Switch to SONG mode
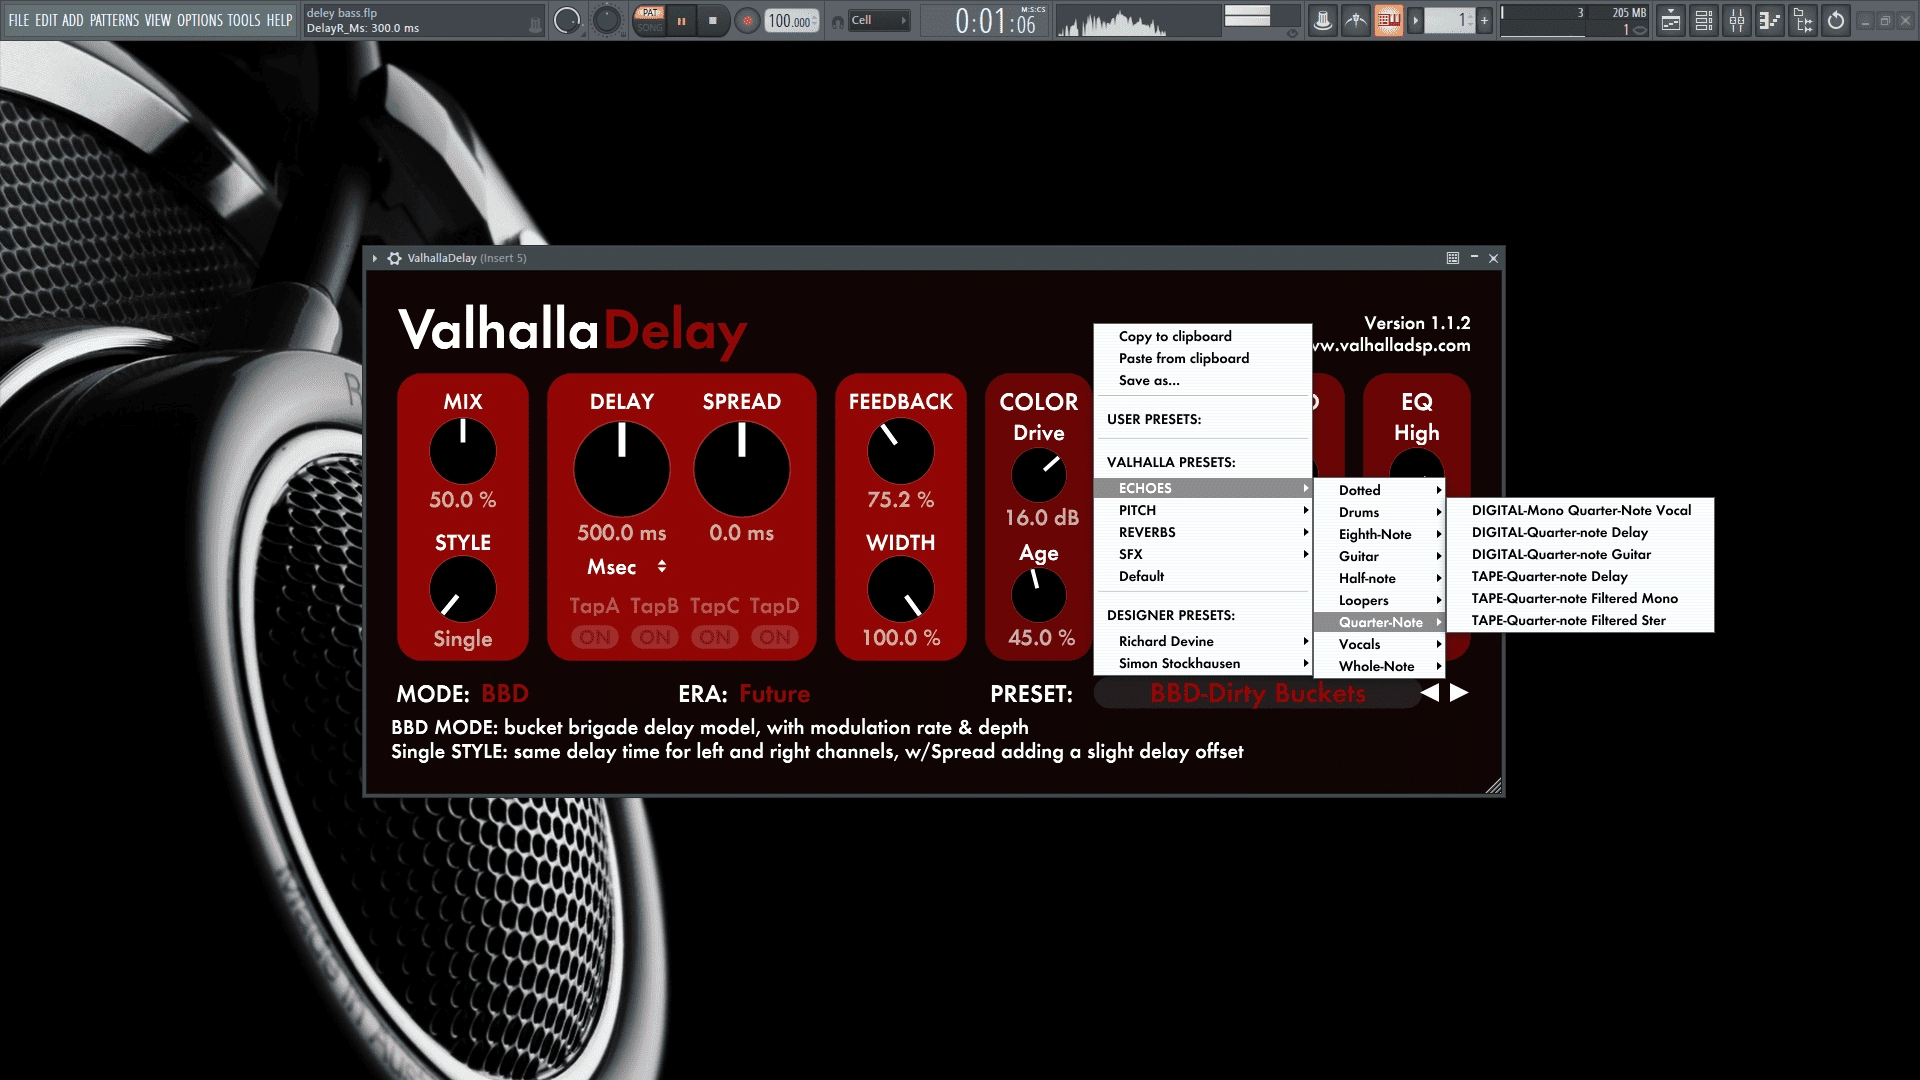Screen dimensions: 1920x1080 (x=650, y=27)
